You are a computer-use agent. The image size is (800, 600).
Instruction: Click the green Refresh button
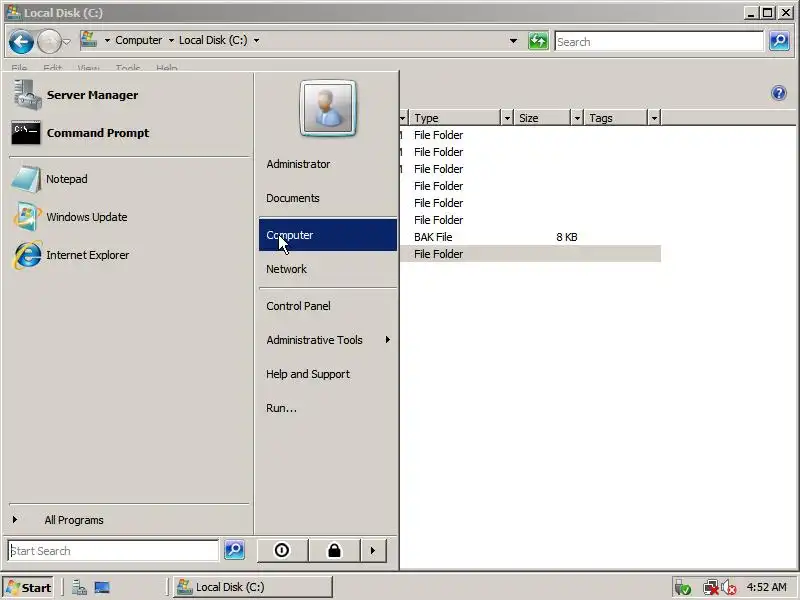(x=538, y=41)
